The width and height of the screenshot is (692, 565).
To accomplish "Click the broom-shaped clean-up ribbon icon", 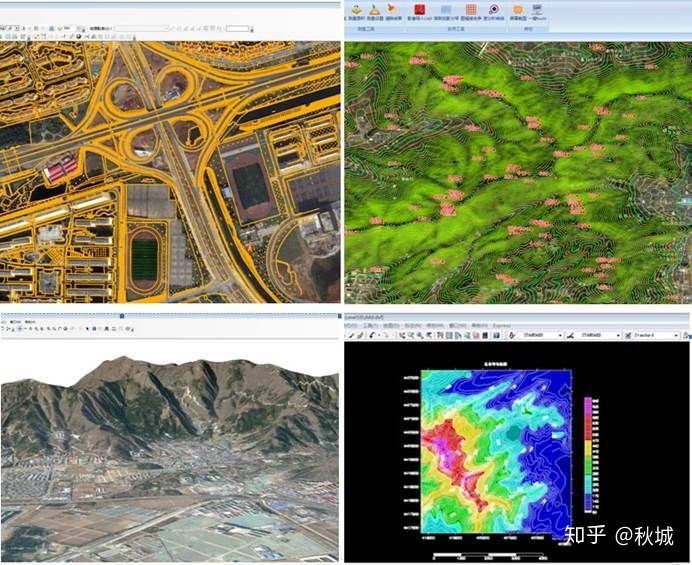I will coord(374,9).
